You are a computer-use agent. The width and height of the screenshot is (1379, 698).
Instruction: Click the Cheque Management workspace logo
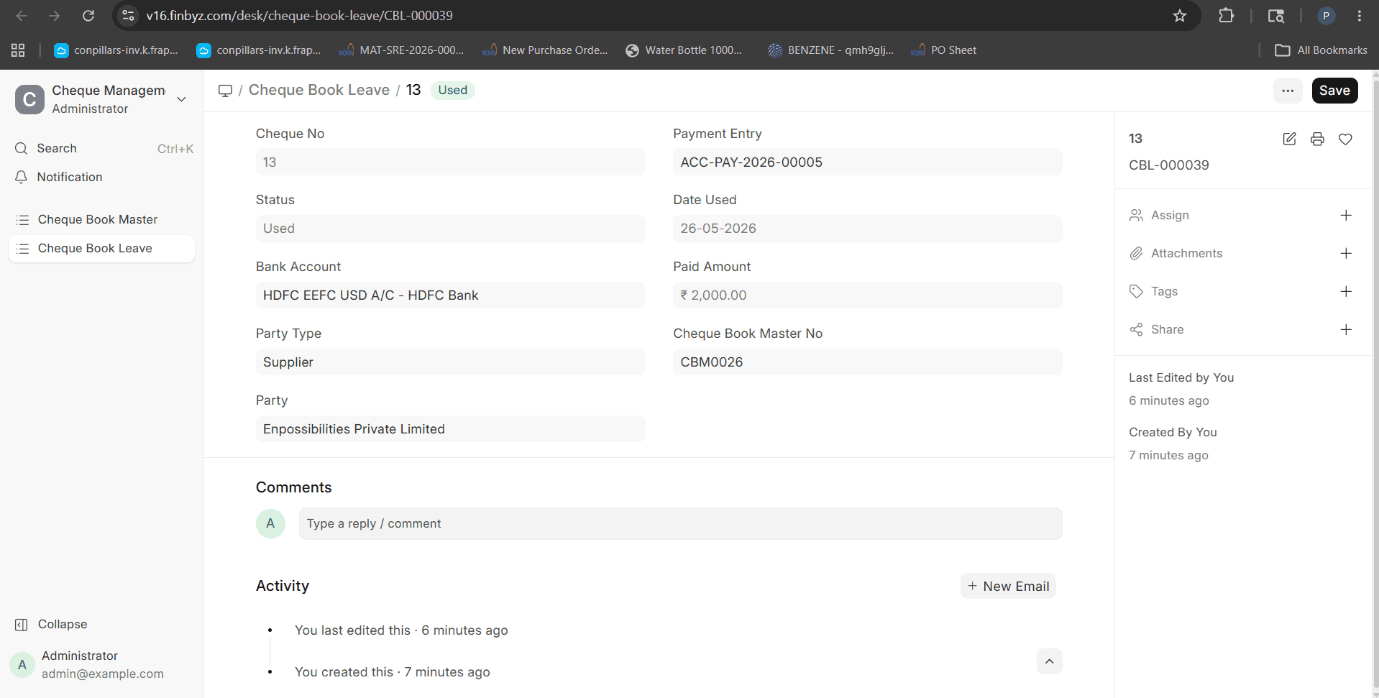pyautogui.click(x=29, y=99)
